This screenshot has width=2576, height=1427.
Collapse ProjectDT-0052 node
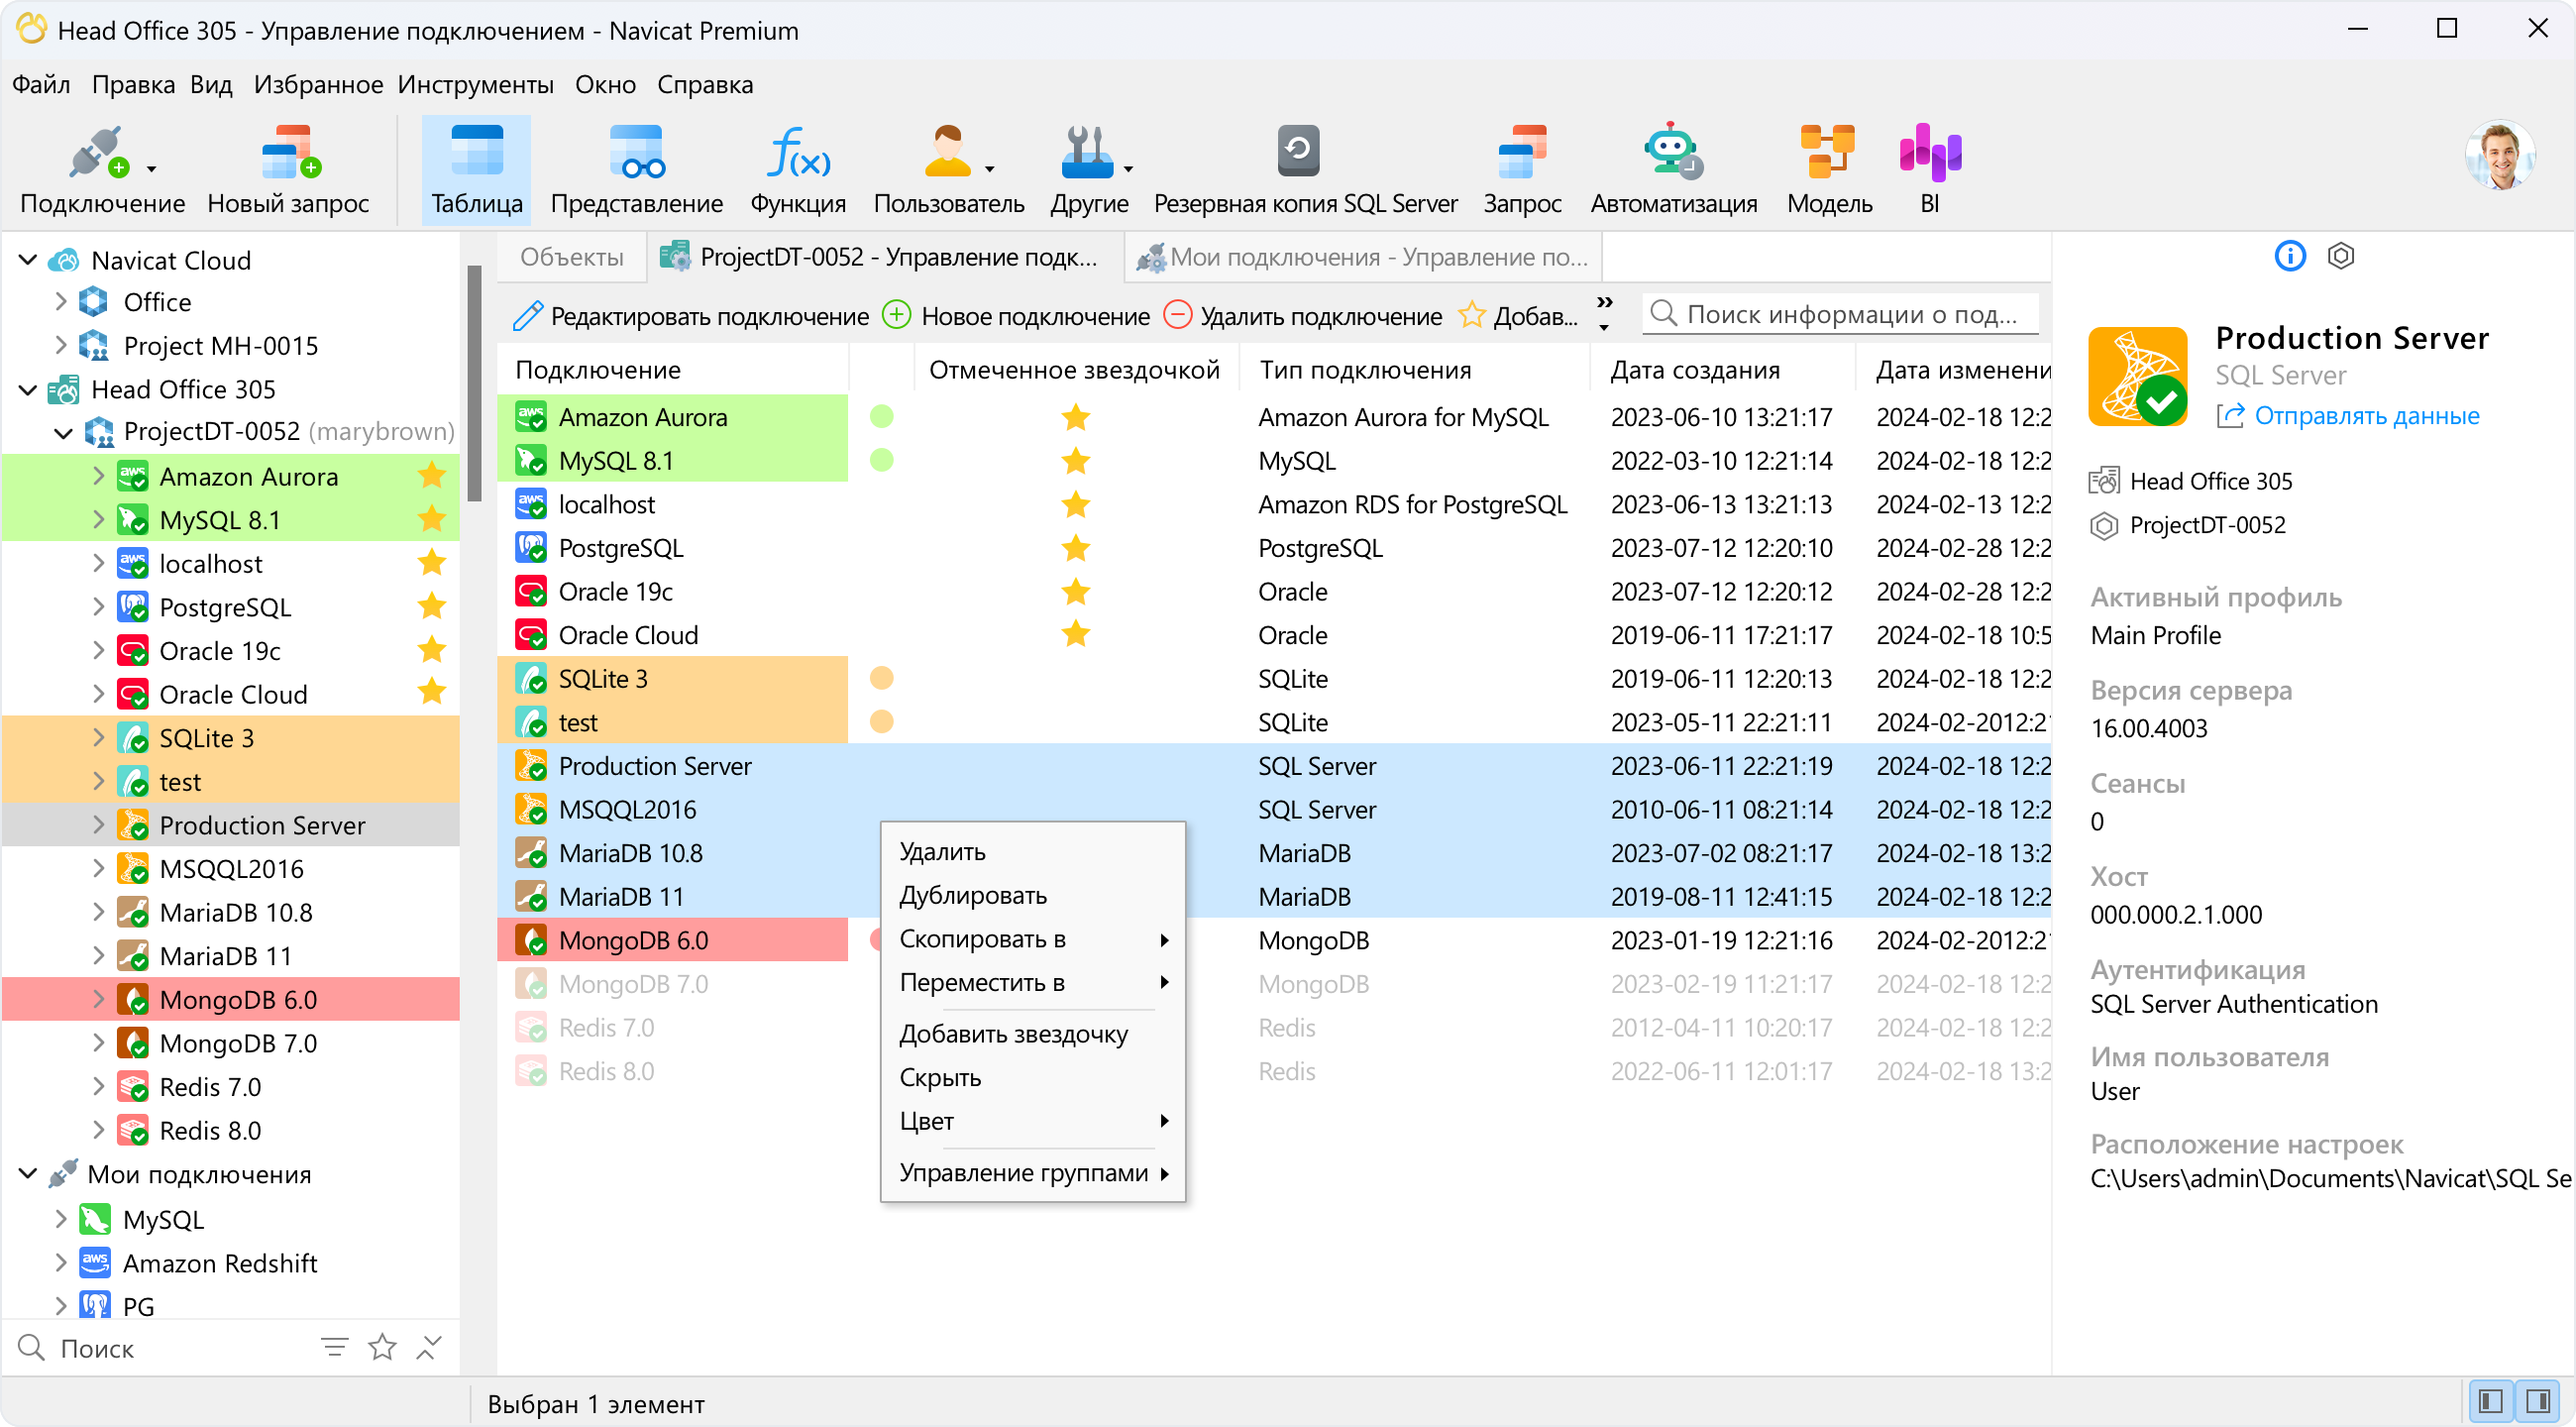(63, 432)
